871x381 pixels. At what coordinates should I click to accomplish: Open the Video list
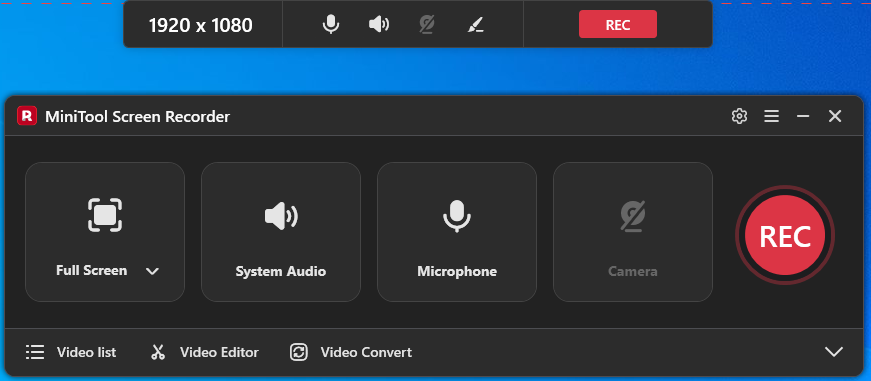click(71, 352)
